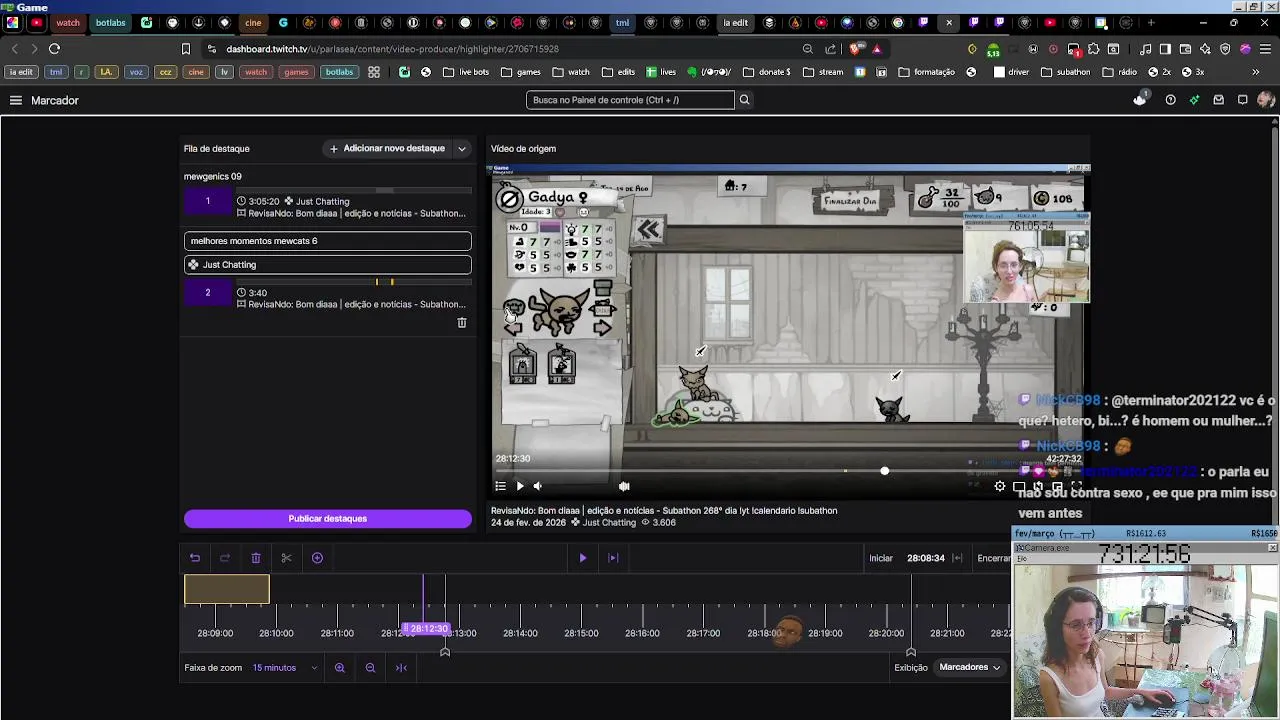Image resolution: width=1280 pixels, height=720 pixels.
Task: Click the purple 28:12:30 playhead marker
Action: point(427,629)
